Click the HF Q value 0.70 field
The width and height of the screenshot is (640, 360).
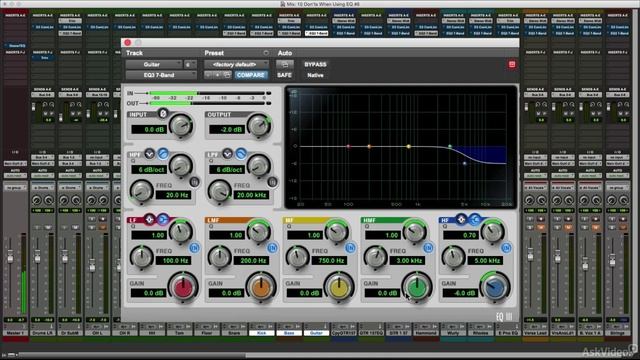[x=461, y=235]
